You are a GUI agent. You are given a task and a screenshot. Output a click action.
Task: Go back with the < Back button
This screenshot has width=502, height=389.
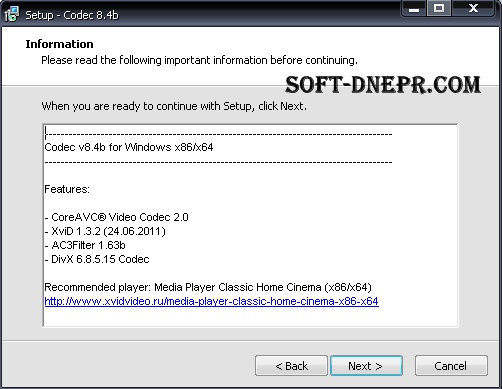point(291,366)
